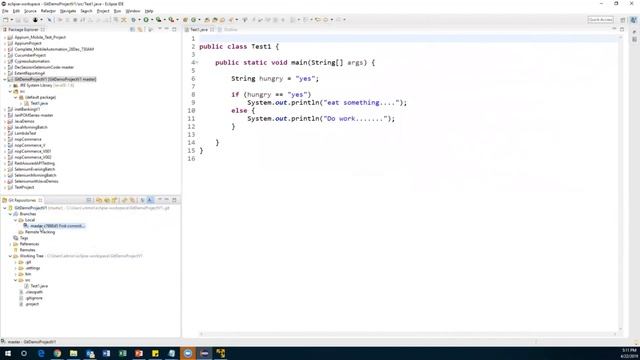The height and width of the screenshot is (360, 640).
Task: Open dropdown arrow next to Run button
Action: [152, 20]
